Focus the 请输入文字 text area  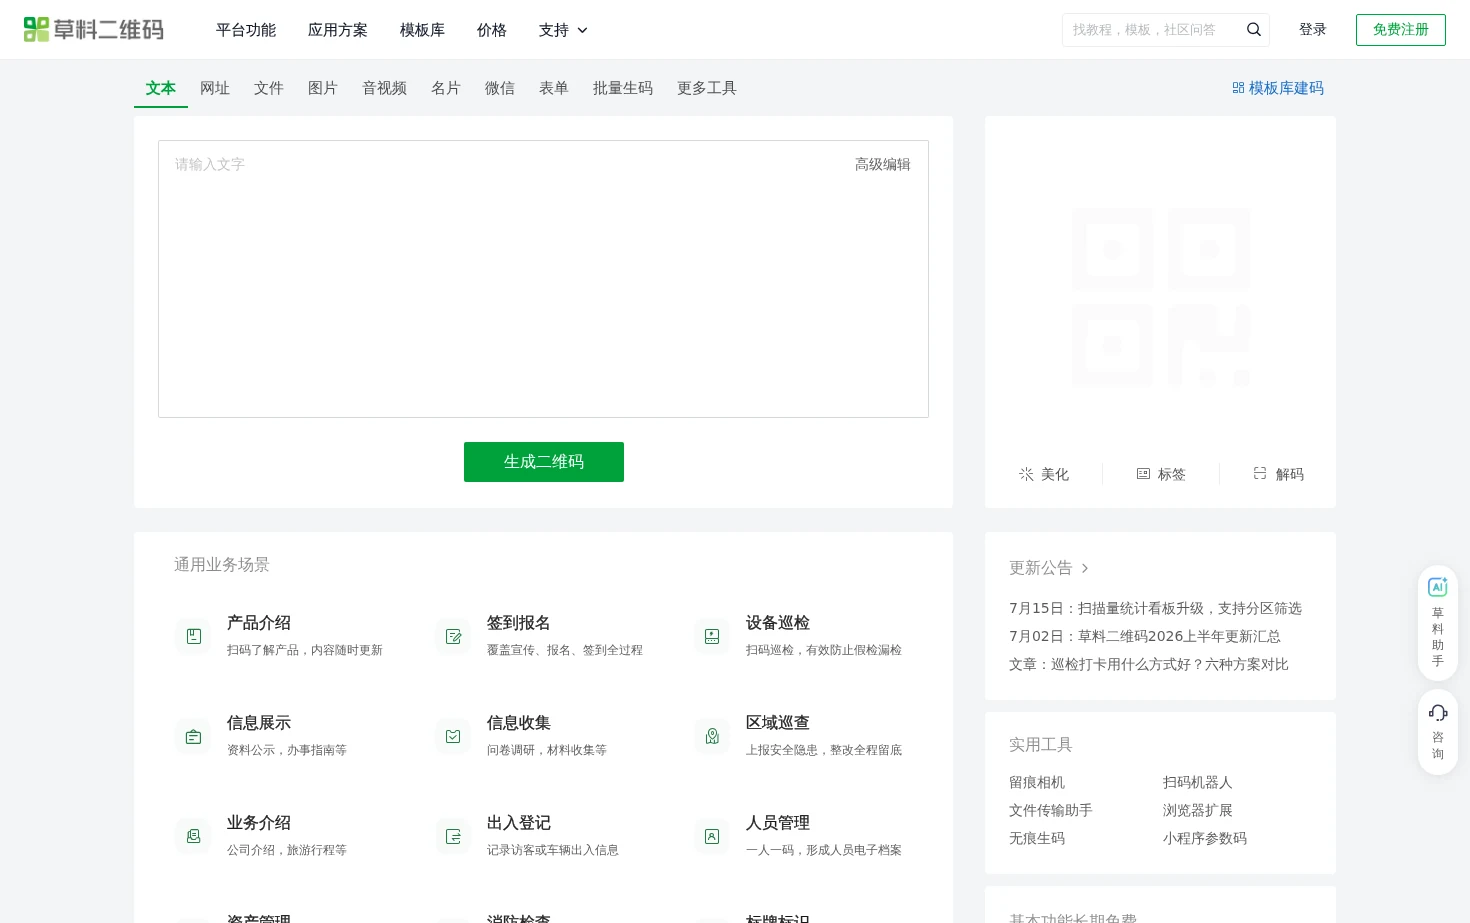(543, 279)
